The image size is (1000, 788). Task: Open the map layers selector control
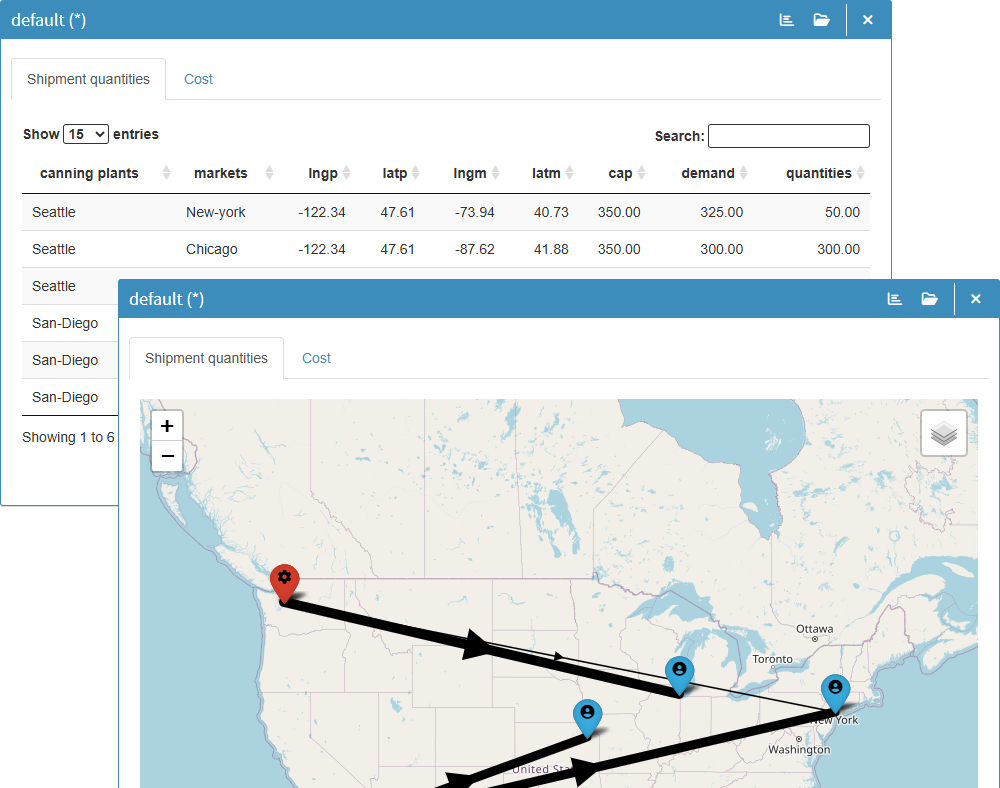tap(944, 432)
